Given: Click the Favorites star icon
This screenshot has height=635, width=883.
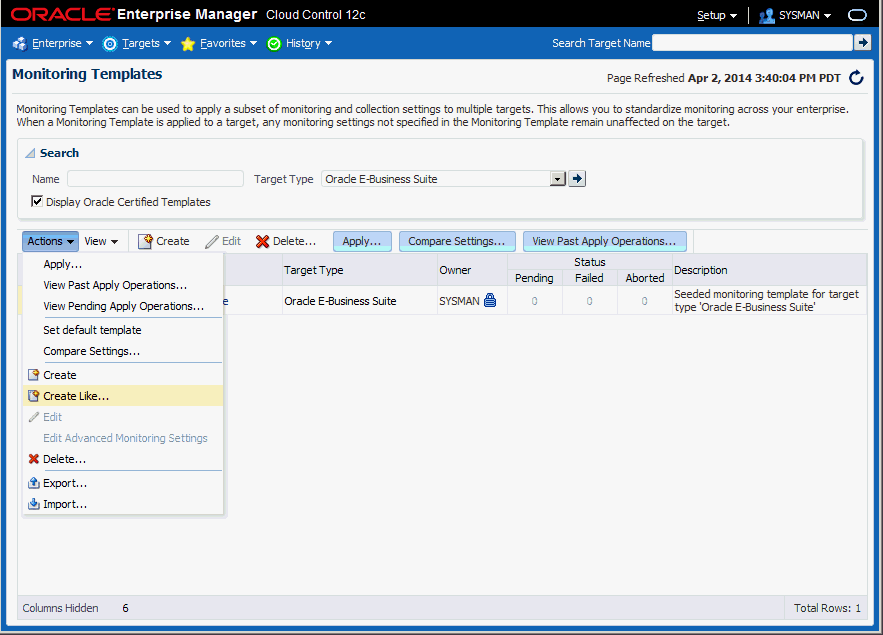Looking at the screenshot, I should [x=188, y=43].
